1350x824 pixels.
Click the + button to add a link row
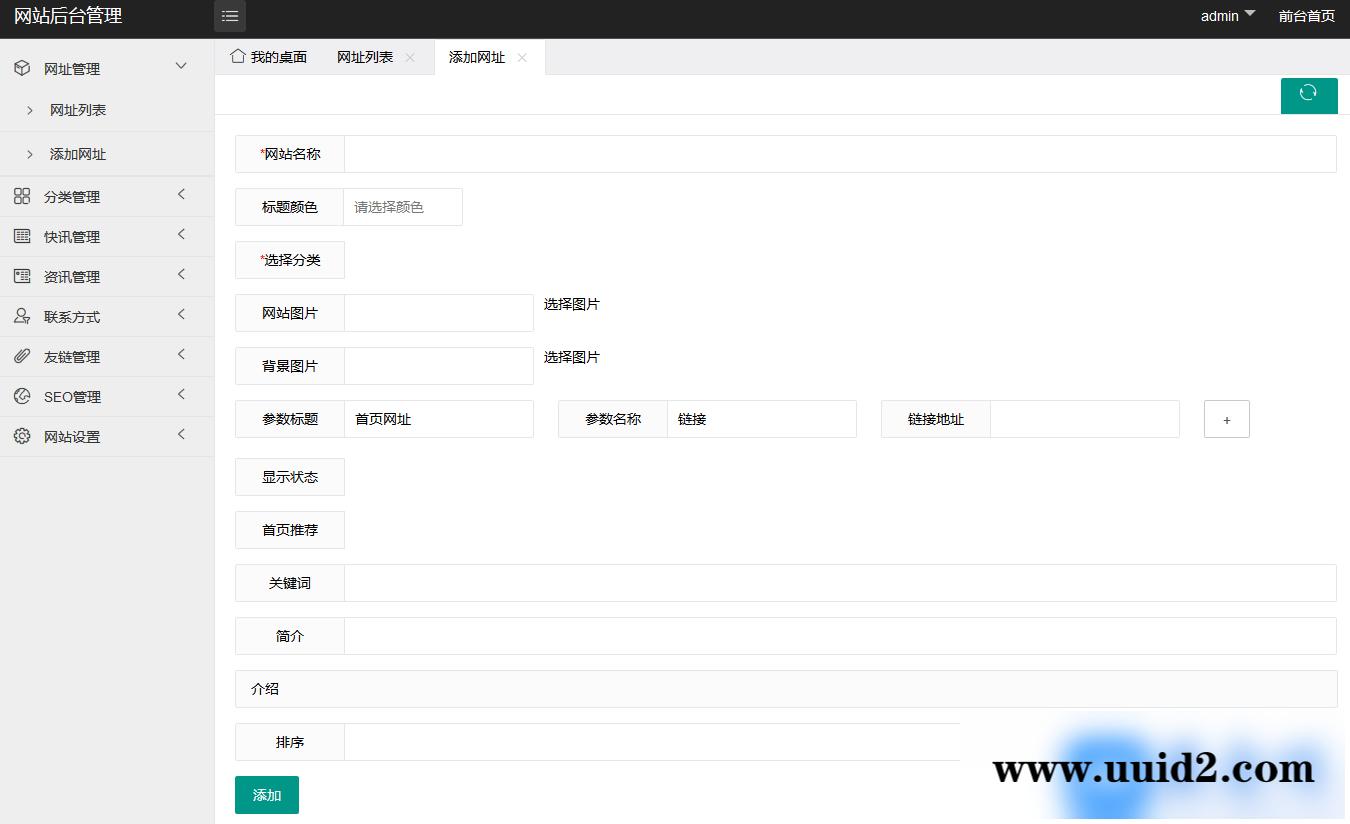[x=1226, y=419]
